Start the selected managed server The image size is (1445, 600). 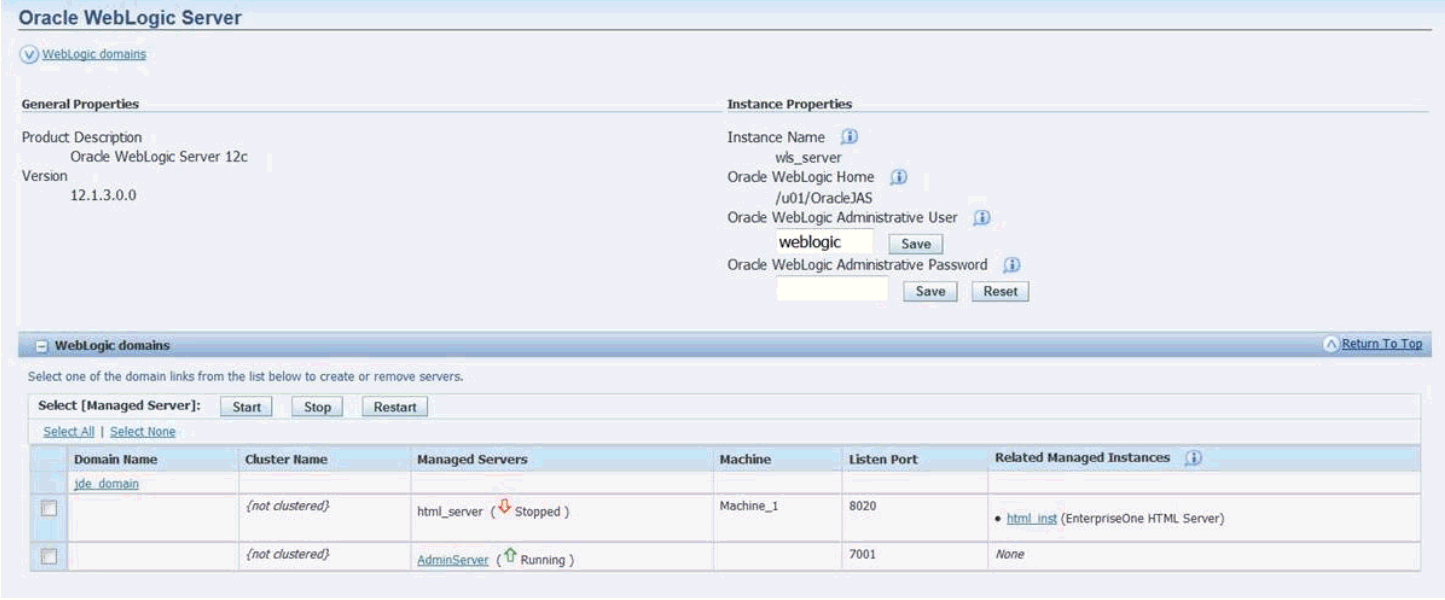point(246,407)
